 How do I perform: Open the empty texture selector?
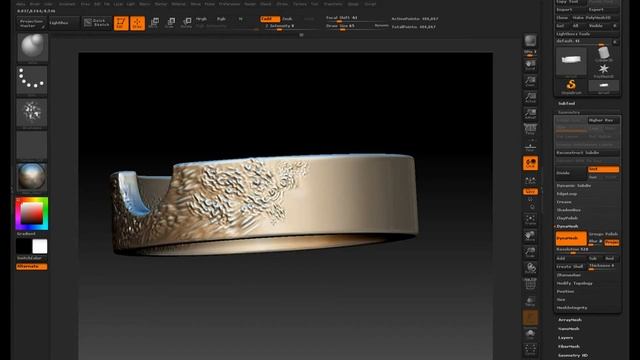click(x=32, y=144)
